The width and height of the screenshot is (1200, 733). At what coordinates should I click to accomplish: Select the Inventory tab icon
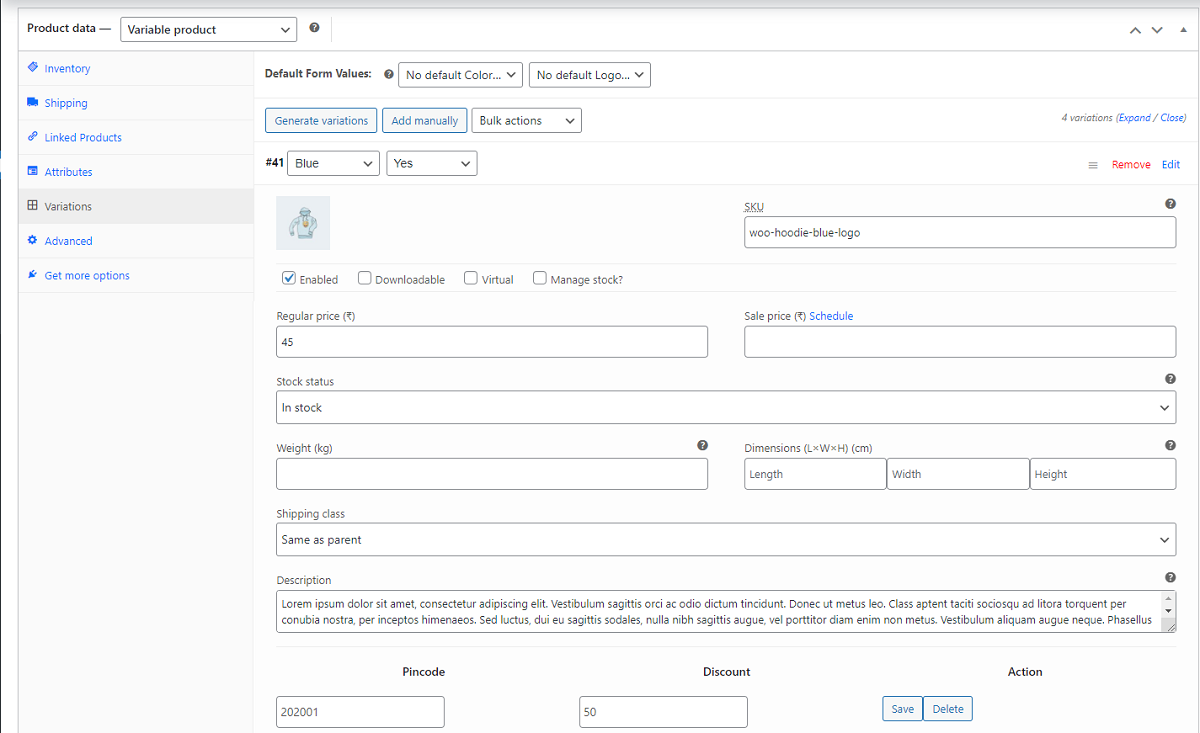coord(34,68)
